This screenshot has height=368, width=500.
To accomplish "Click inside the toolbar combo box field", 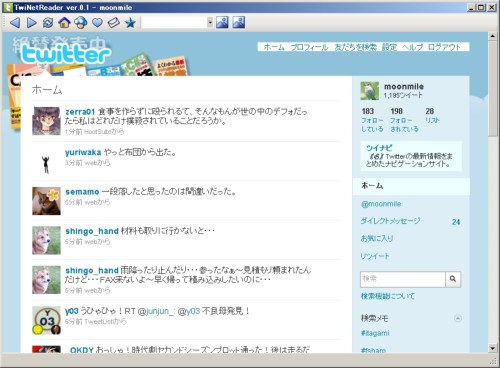I will click(x=174, y=23).
